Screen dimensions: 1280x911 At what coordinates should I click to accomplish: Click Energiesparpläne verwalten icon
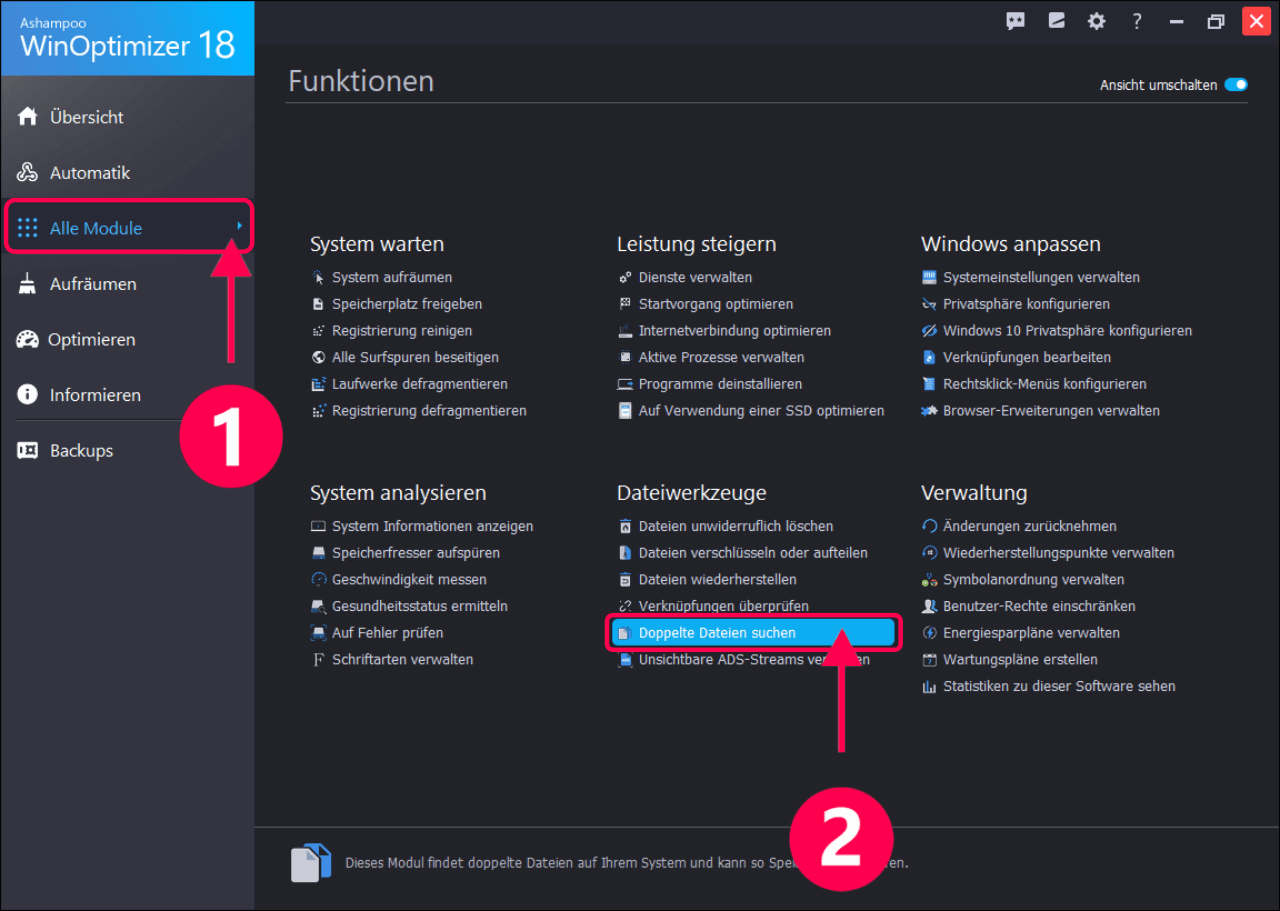tap(929, 633)
